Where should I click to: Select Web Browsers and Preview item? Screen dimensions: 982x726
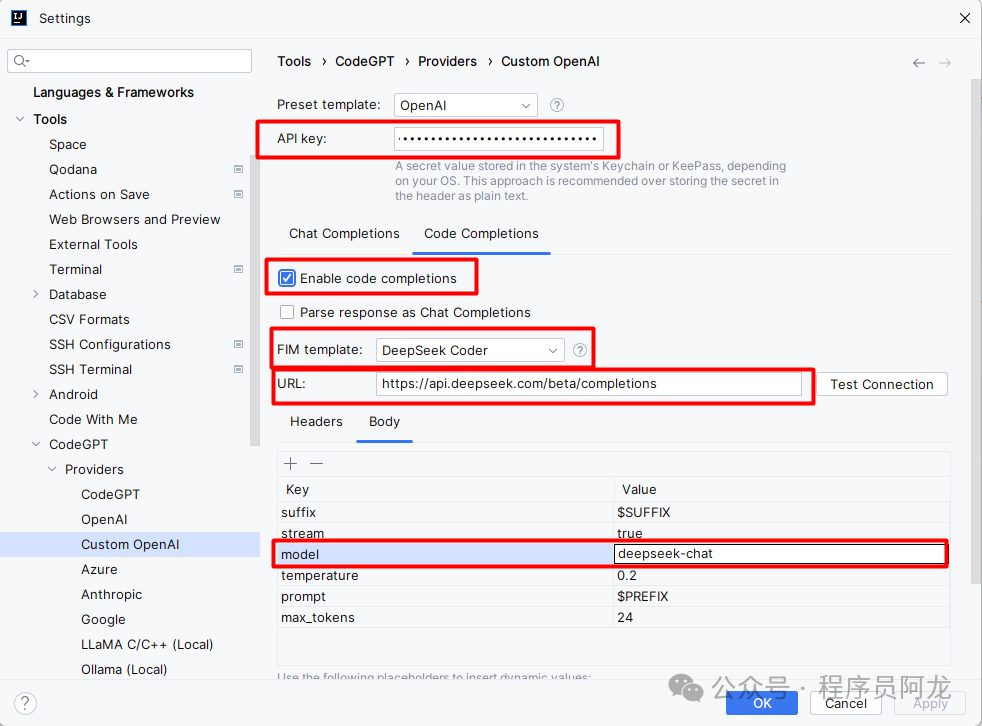[135, 219]
